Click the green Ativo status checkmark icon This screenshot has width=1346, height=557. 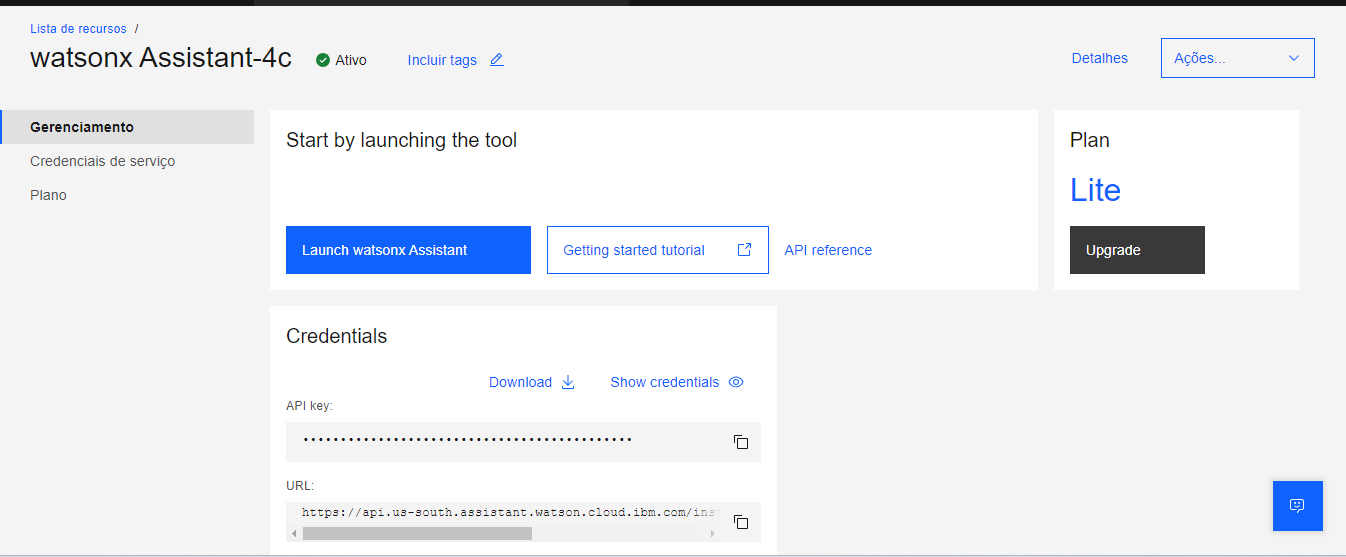point(323,60)
